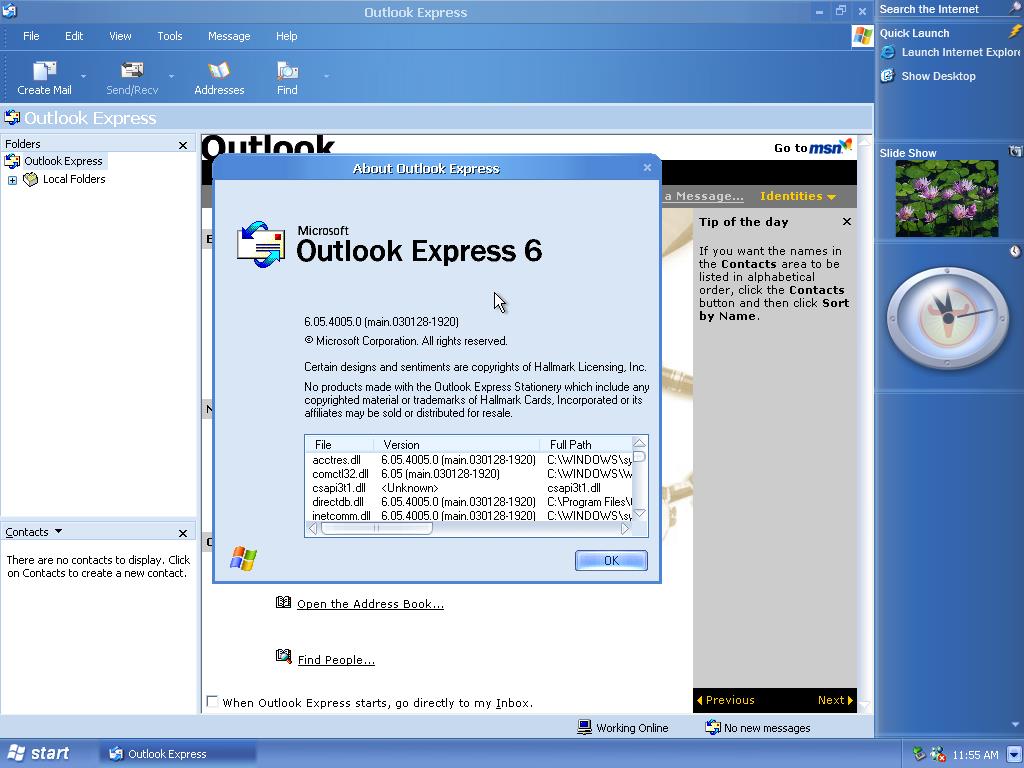Select inetcomm.dll row in file list

(x=469, y=515)
